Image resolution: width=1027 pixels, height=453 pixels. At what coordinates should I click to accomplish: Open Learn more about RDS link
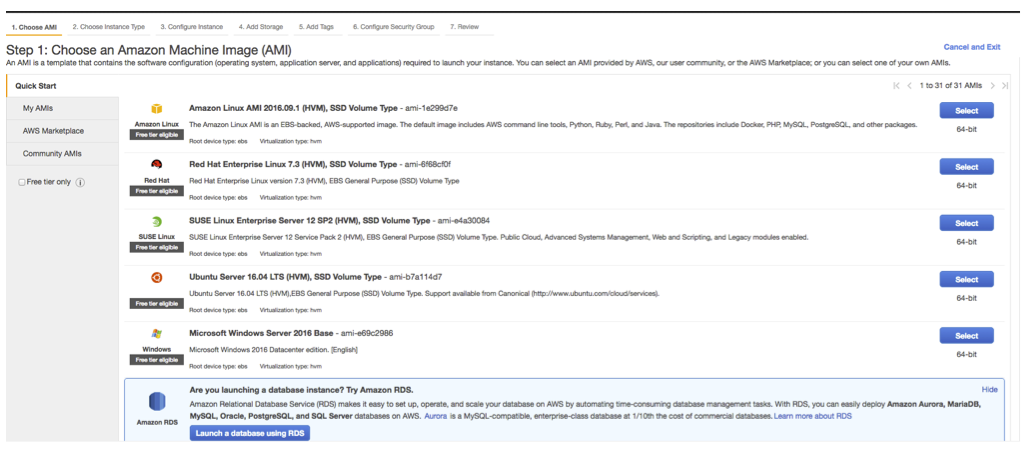[x=813, y=416]
